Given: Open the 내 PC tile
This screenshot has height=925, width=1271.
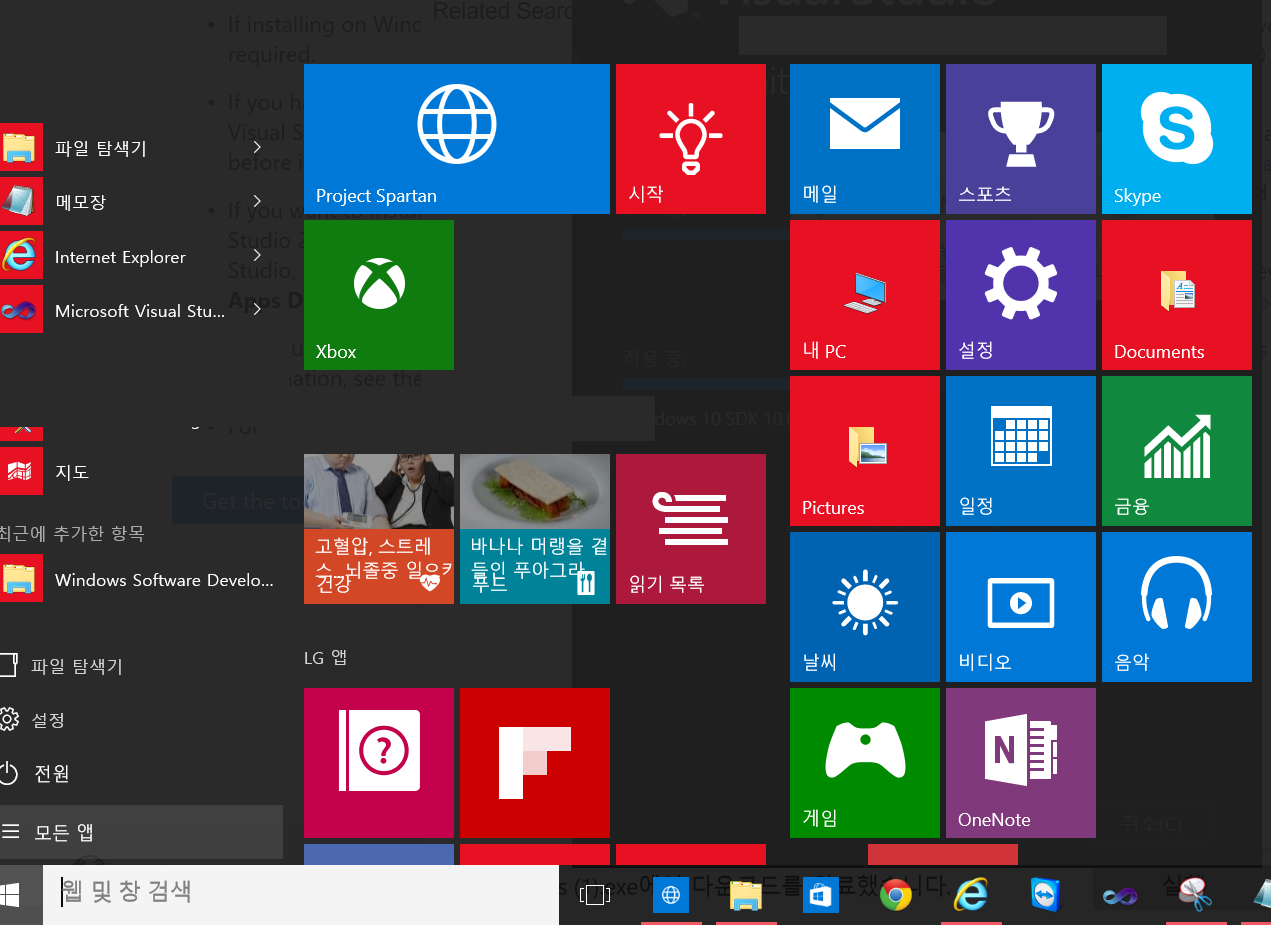Looking at the screenshot, I should (x=865, y=295).
